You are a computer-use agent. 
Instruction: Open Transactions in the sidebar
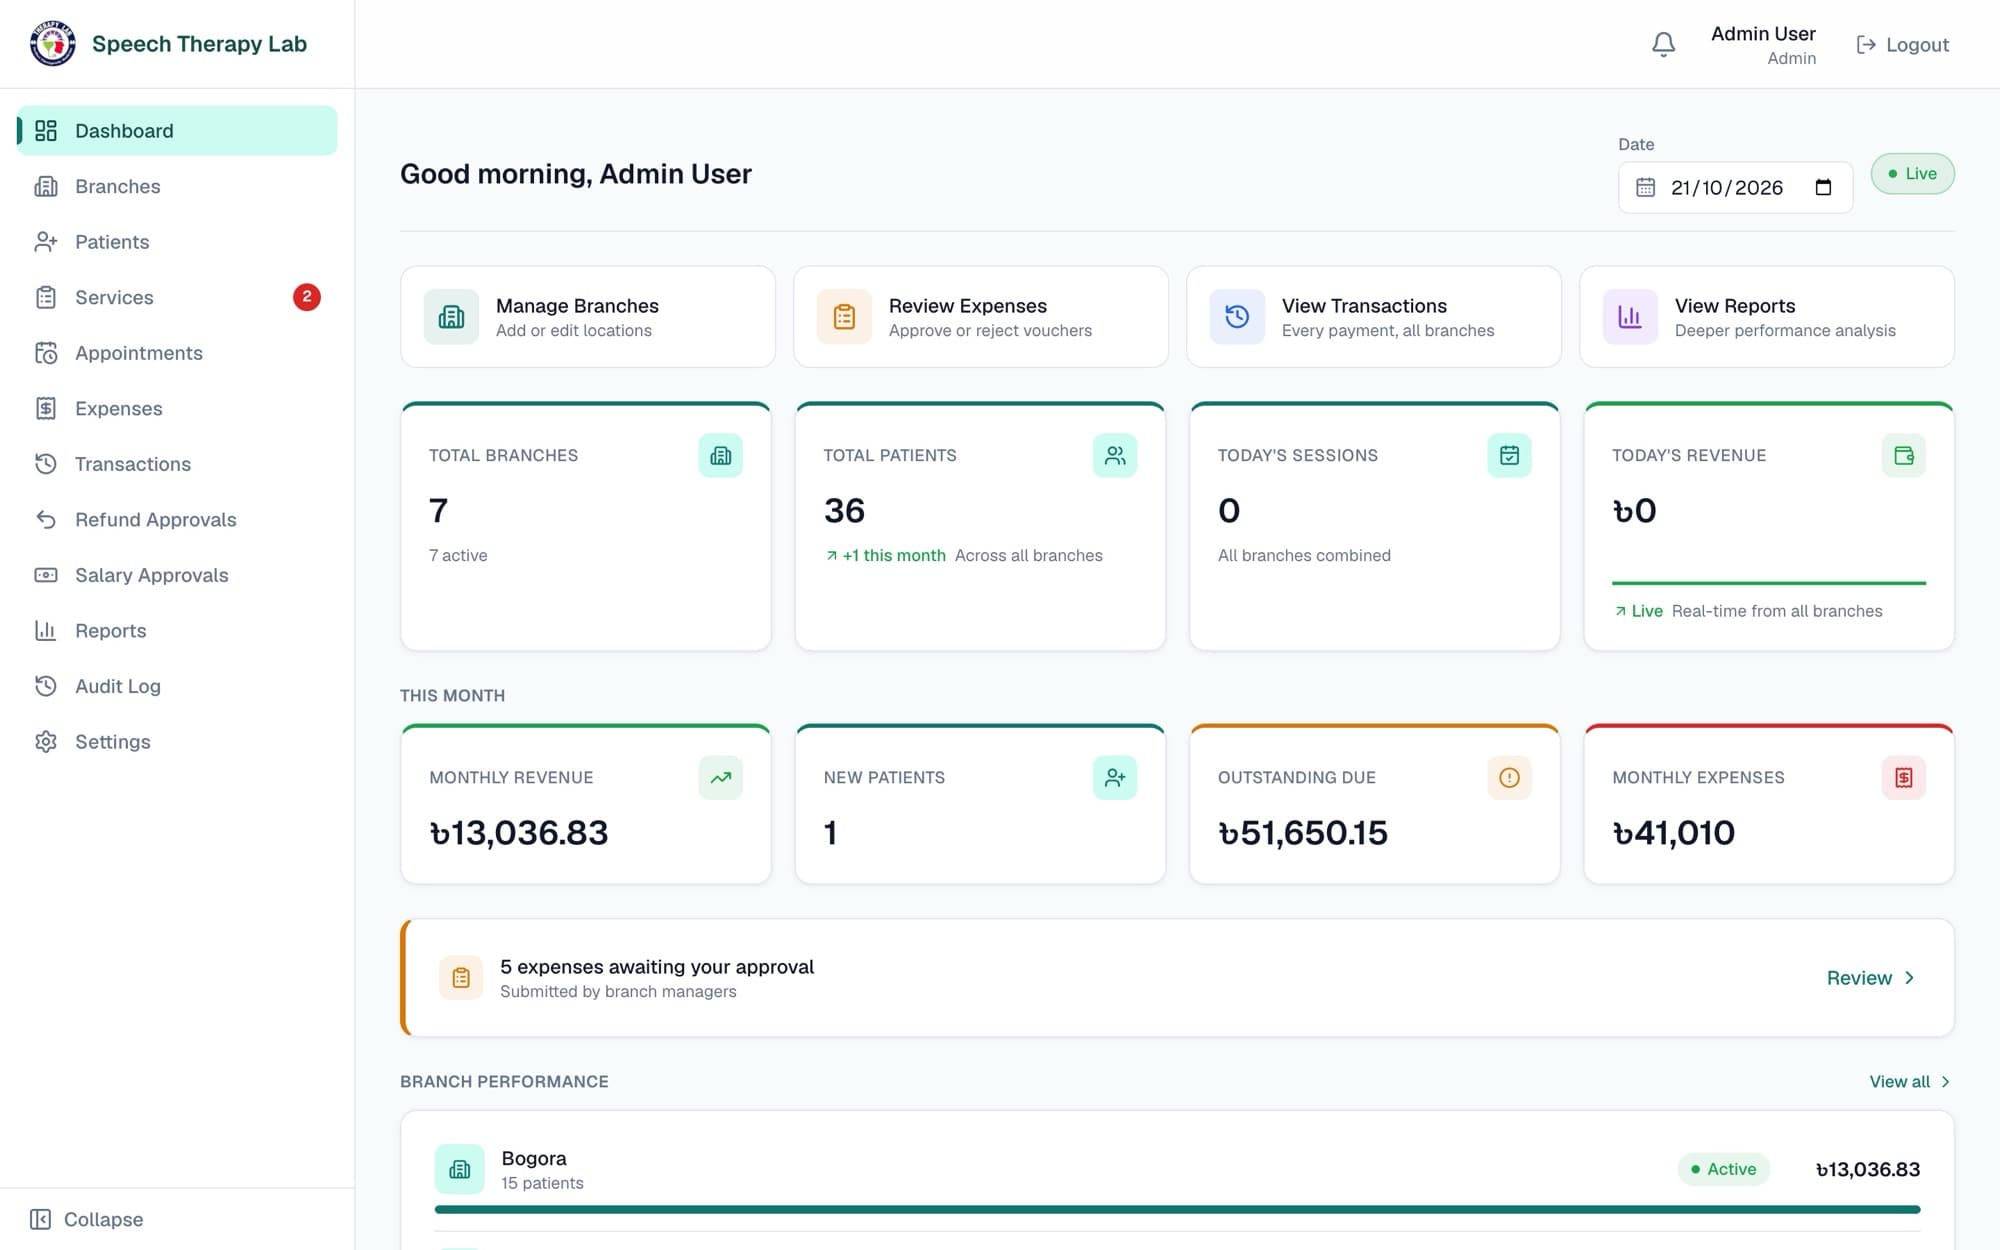pyautogui.click(x=177, y=464)
